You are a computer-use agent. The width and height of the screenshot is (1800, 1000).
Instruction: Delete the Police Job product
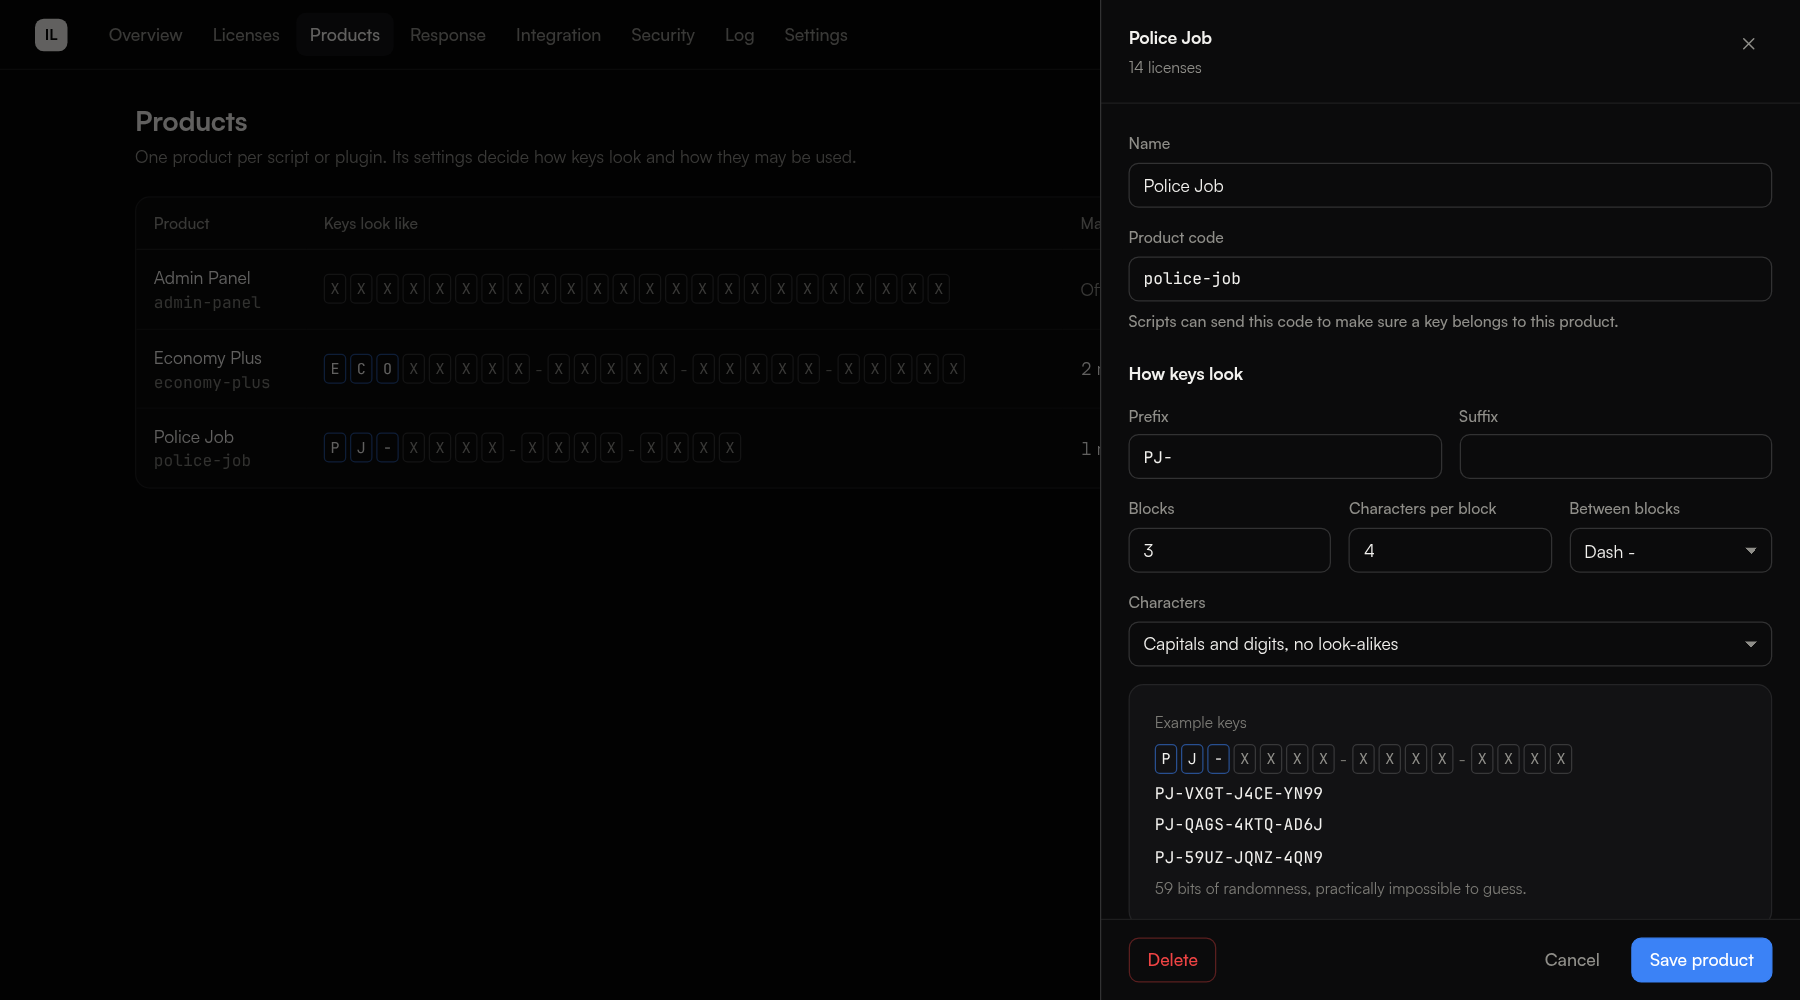pos(1172,960)
